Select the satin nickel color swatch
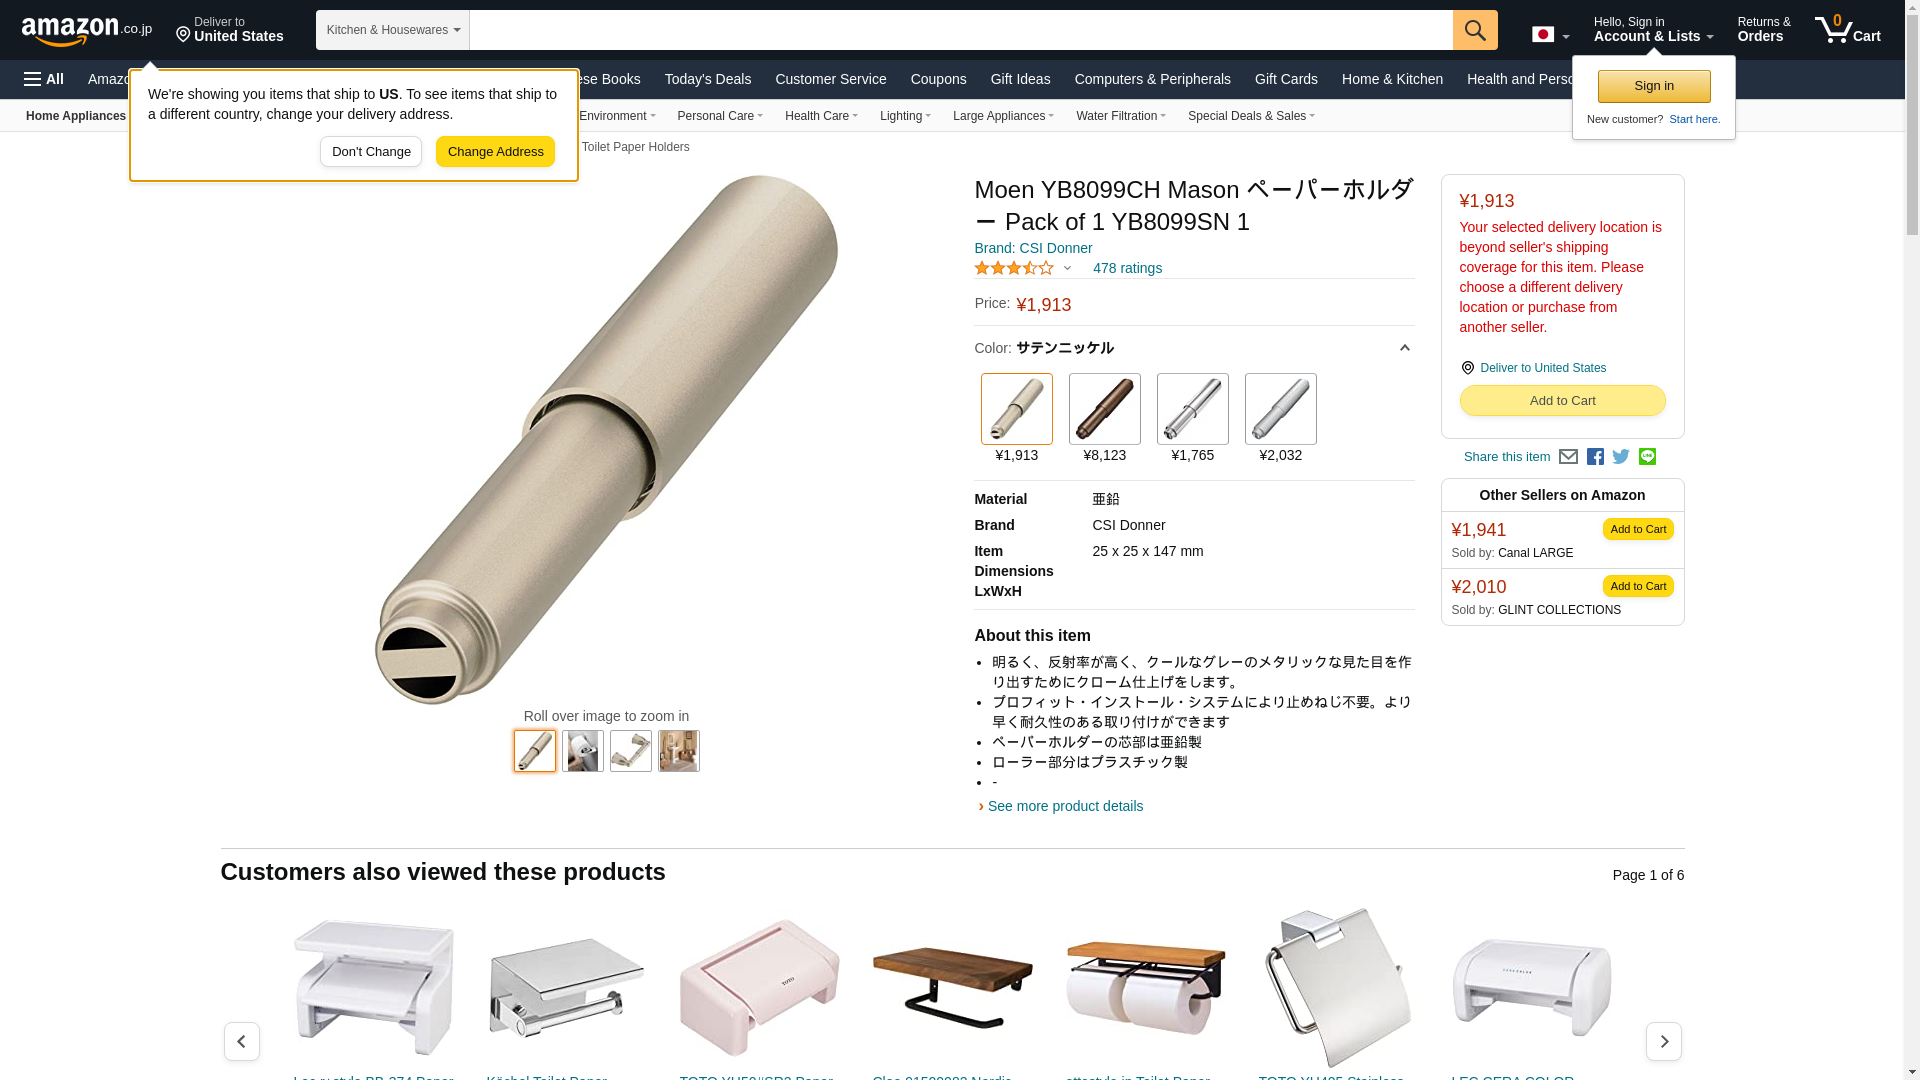Image resolution: width=1920 pixels, height=1080 pixels. tap(1017, 409)
